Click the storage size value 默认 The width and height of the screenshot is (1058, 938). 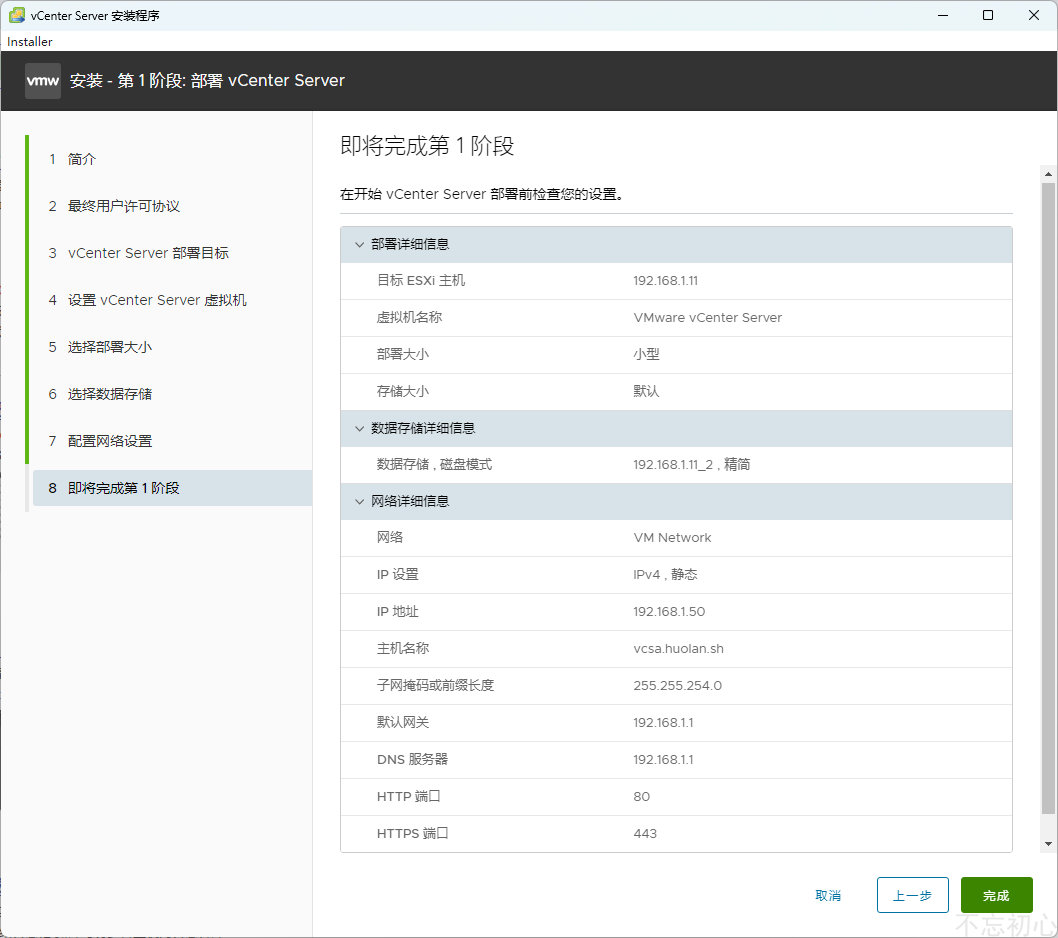pos(646,391)
